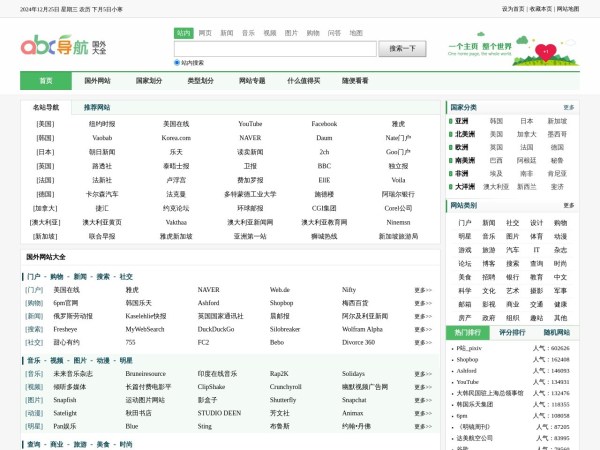The width and height of the screenshot is (600, 450).
Task: Click the green icon beside 欧洲
Action: (x=450, y=146)
